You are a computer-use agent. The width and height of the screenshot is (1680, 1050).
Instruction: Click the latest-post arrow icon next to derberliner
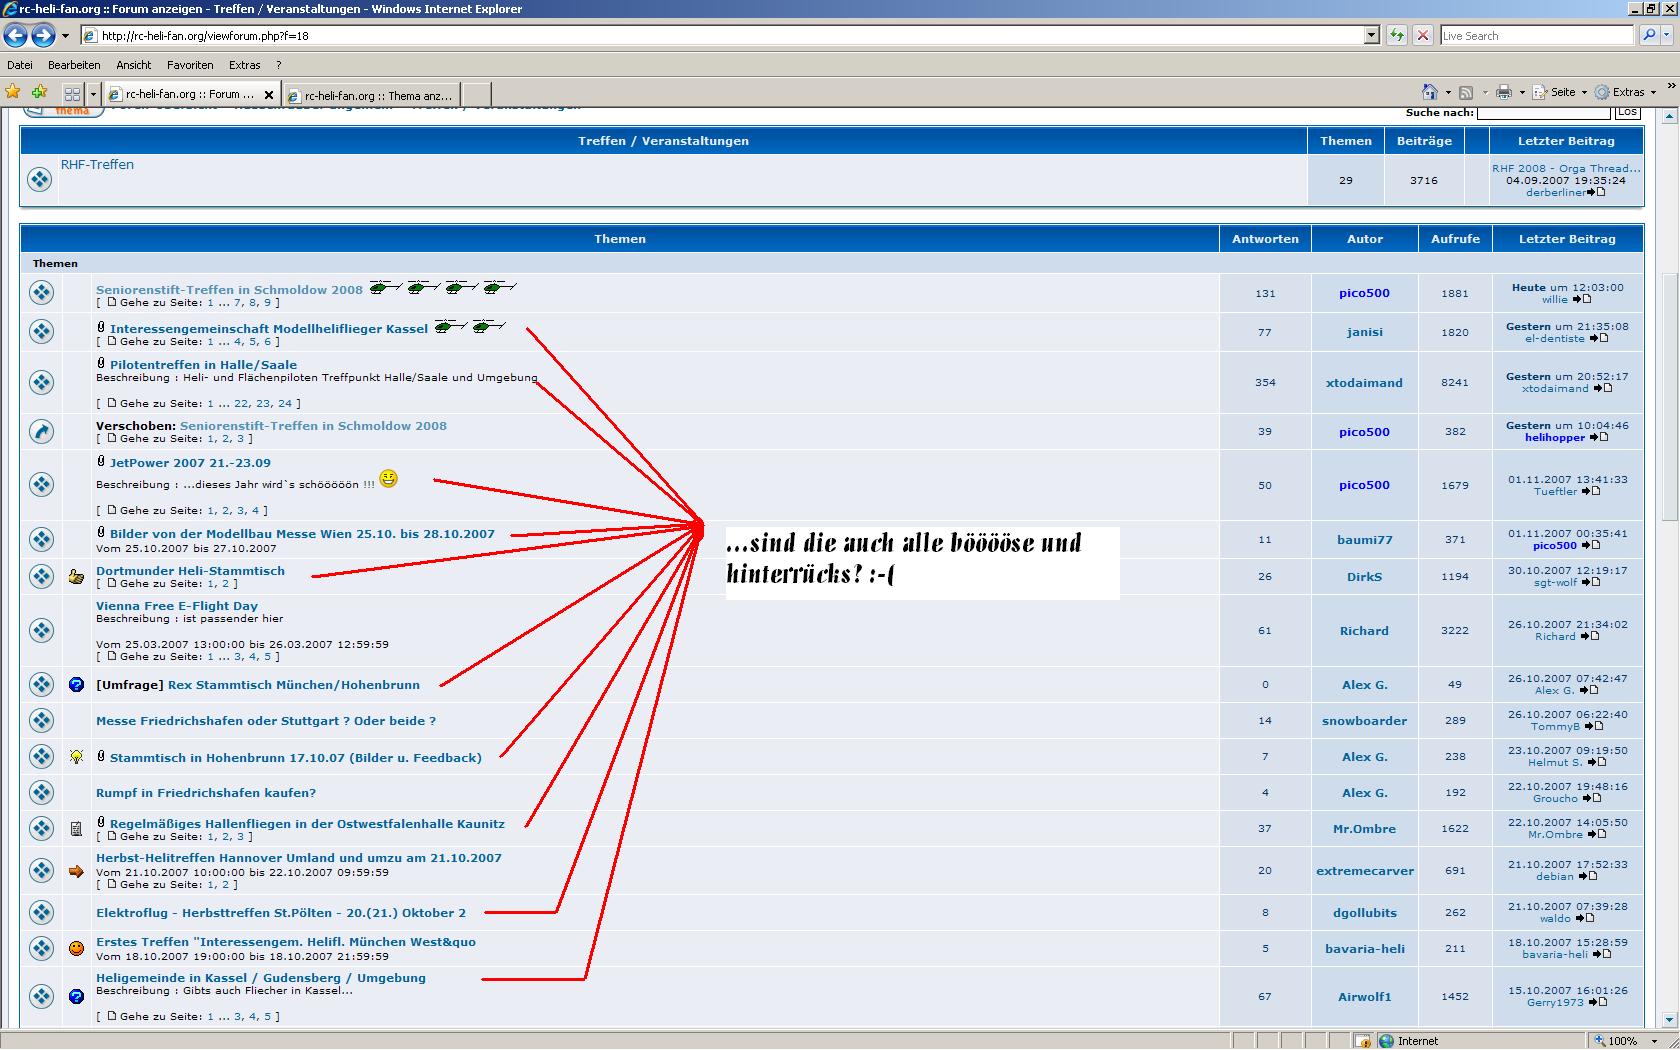(x=1595, y=192)
